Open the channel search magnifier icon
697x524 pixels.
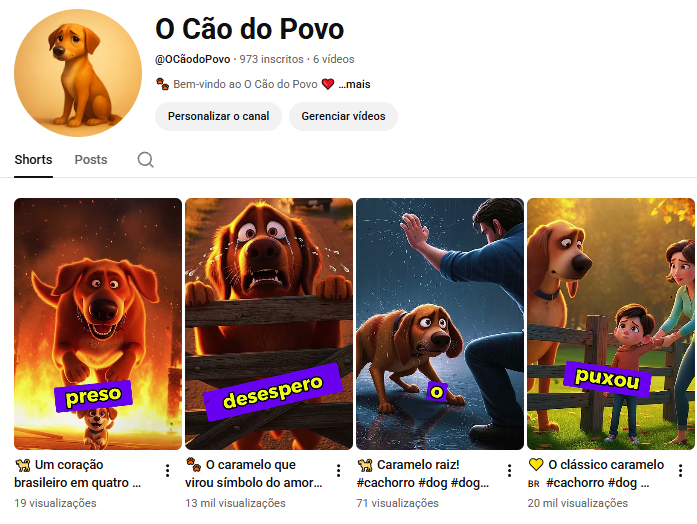click(x=145, y=160)
